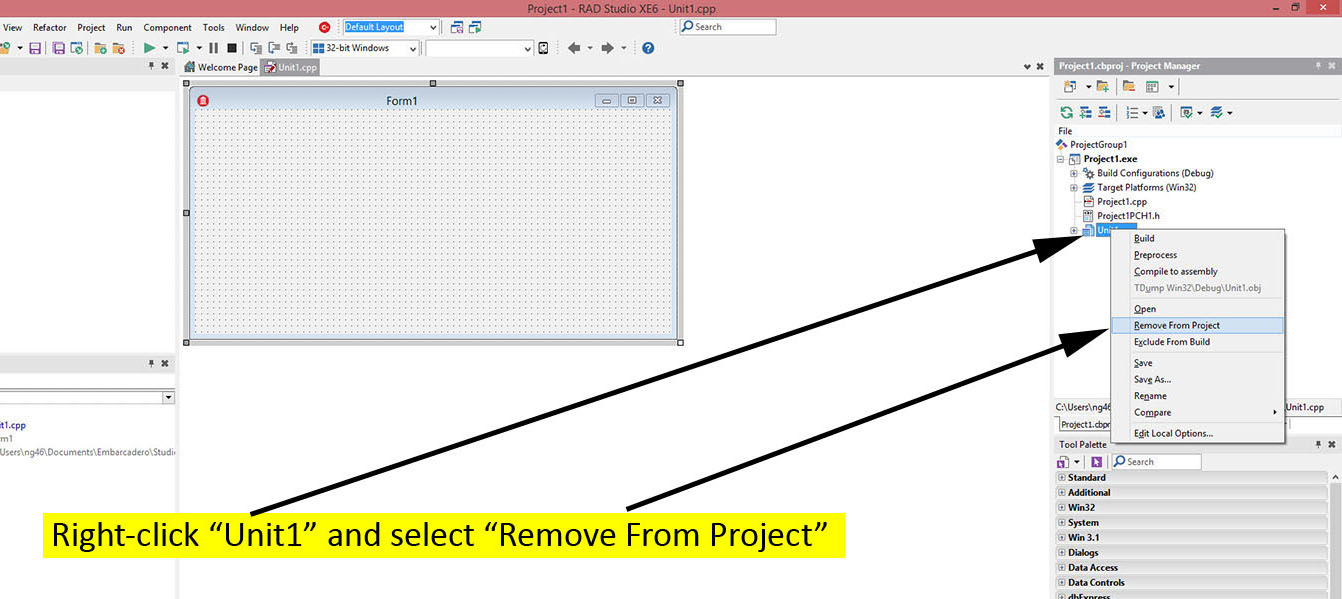Click the blue Help question mark icon
Viewport: 1342px width, 599px height.
coord(648,48)
